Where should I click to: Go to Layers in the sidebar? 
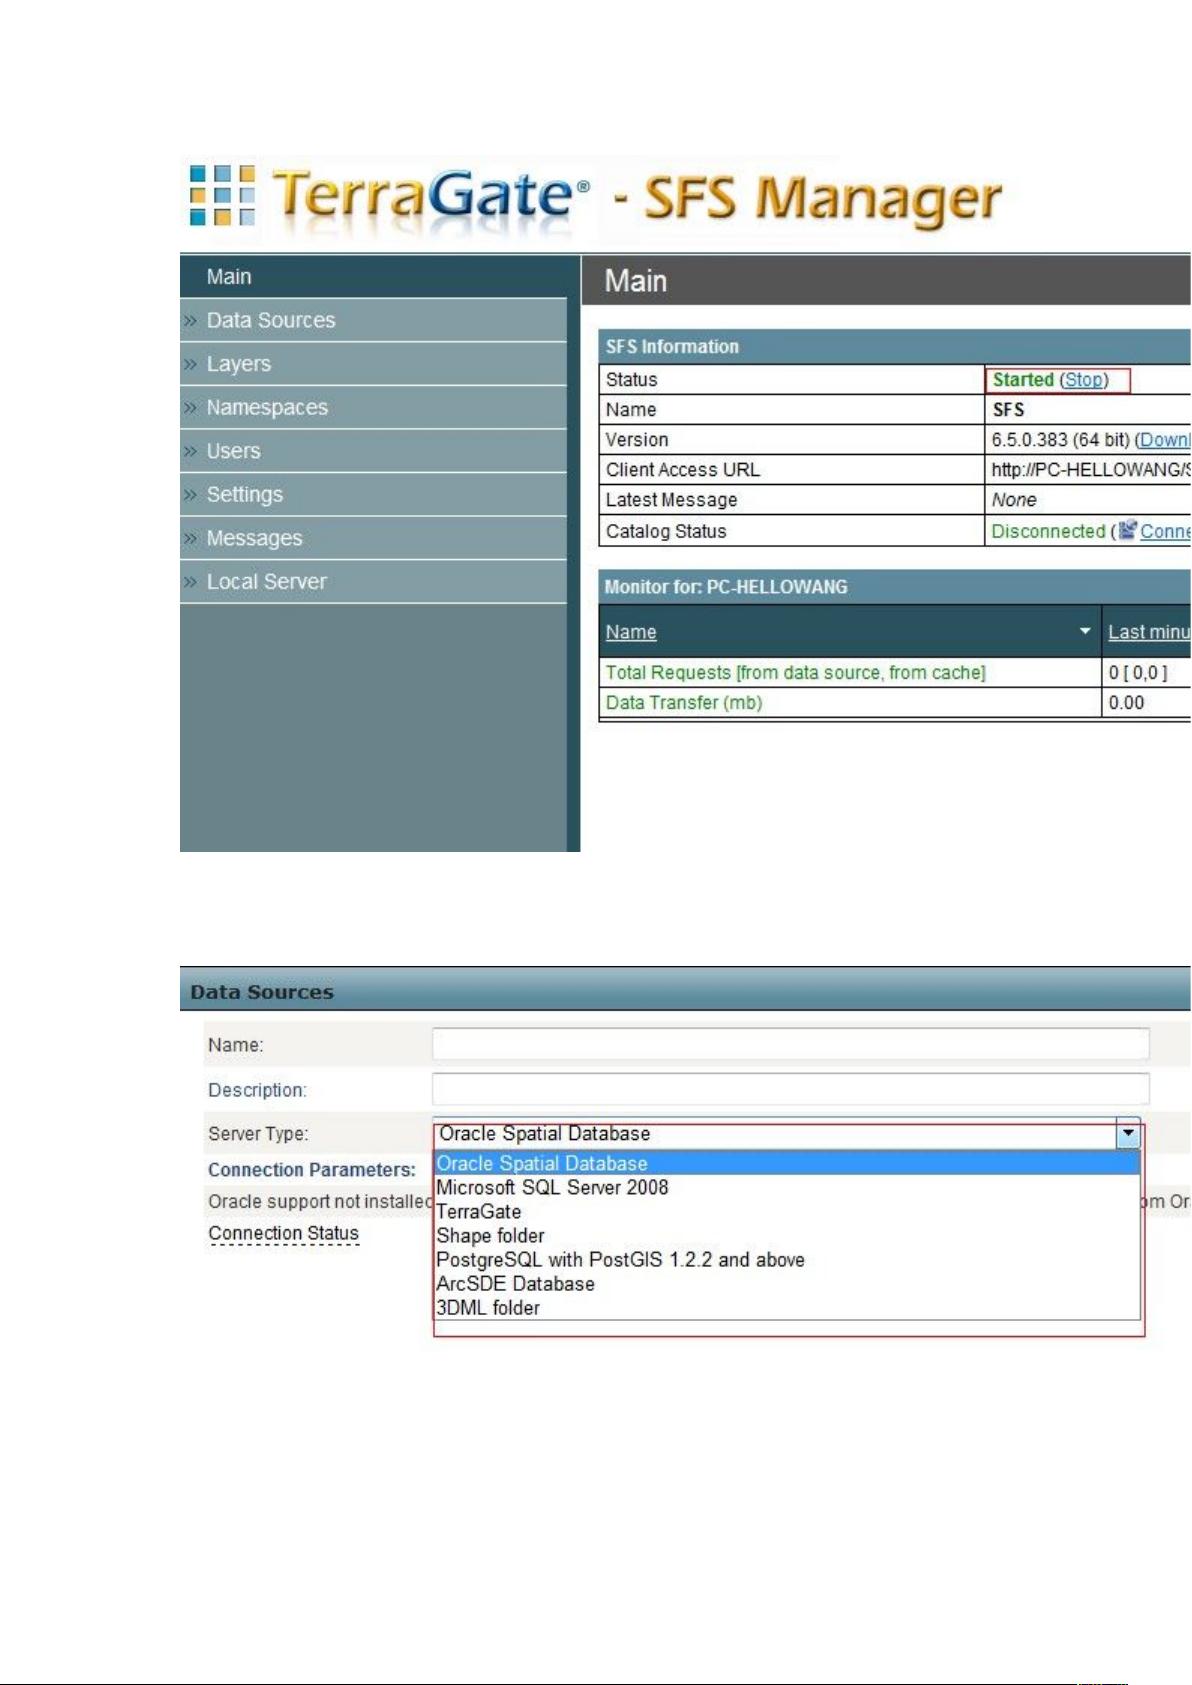(373, 364)
